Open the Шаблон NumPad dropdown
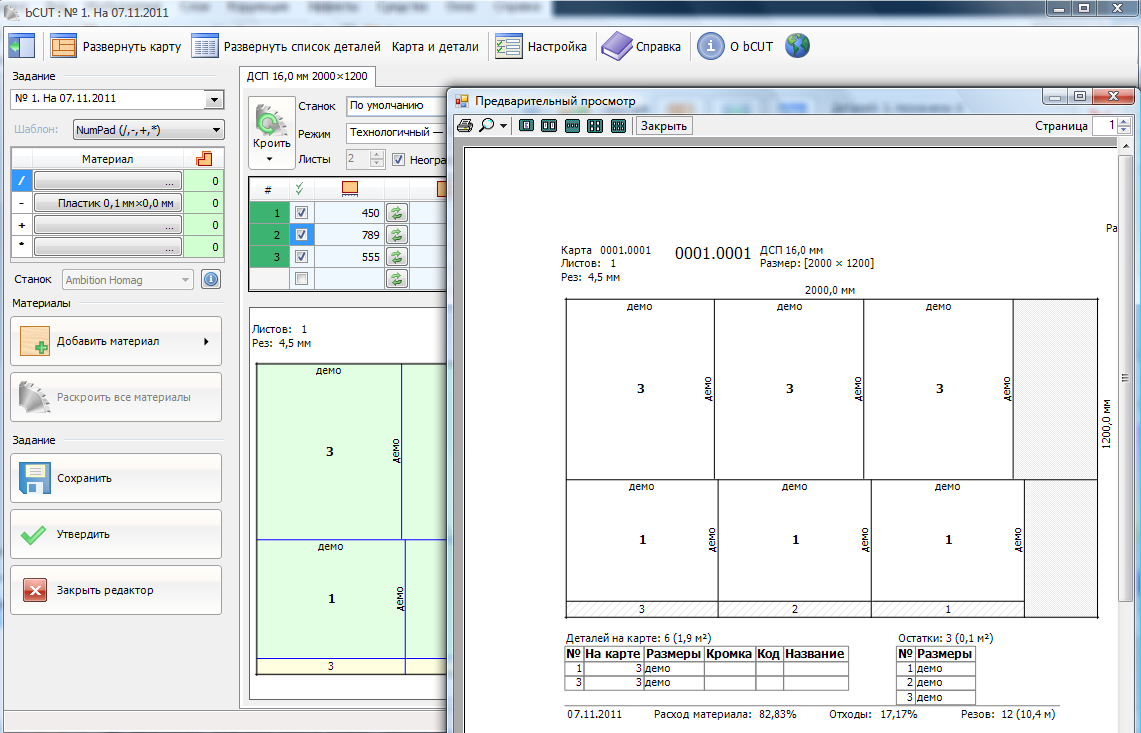Image resolution: width=1141 pixels, height=733 pixels. click(x=216, y=130)
